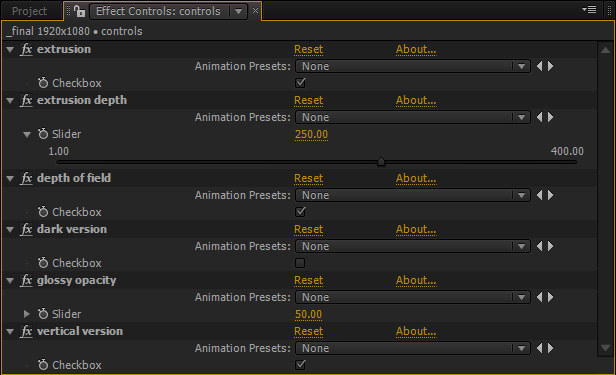Click the extrusion depth slider handle
The image size is (616, 375).
tap(381, 162)
